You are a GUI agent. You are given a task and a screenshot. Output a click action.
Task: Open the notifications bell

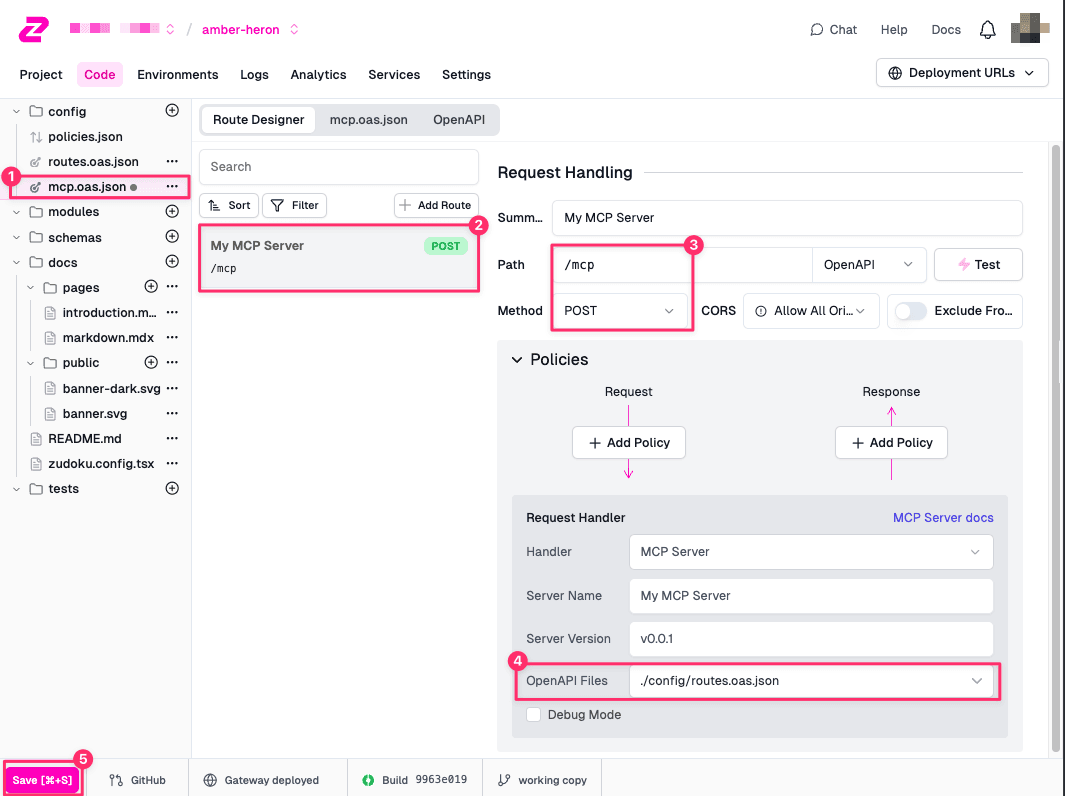pyautogui.click(x=987, y=29)
